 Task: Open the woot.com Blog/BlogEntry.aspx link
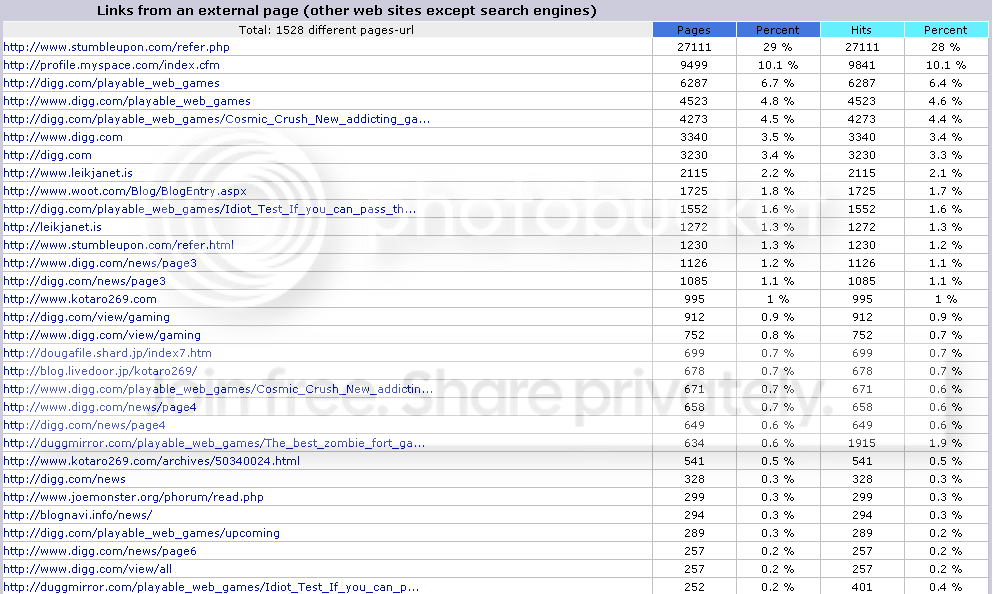tap(125, 191)
